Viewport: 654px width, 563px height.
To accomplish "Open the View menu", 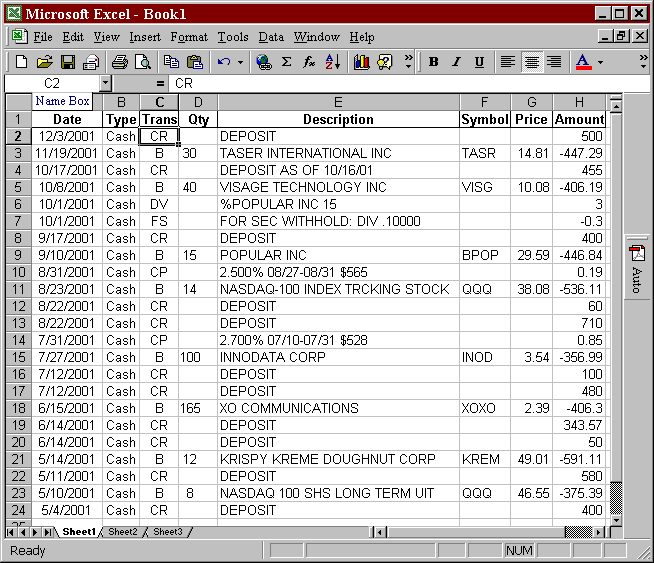I will [106, 37].
